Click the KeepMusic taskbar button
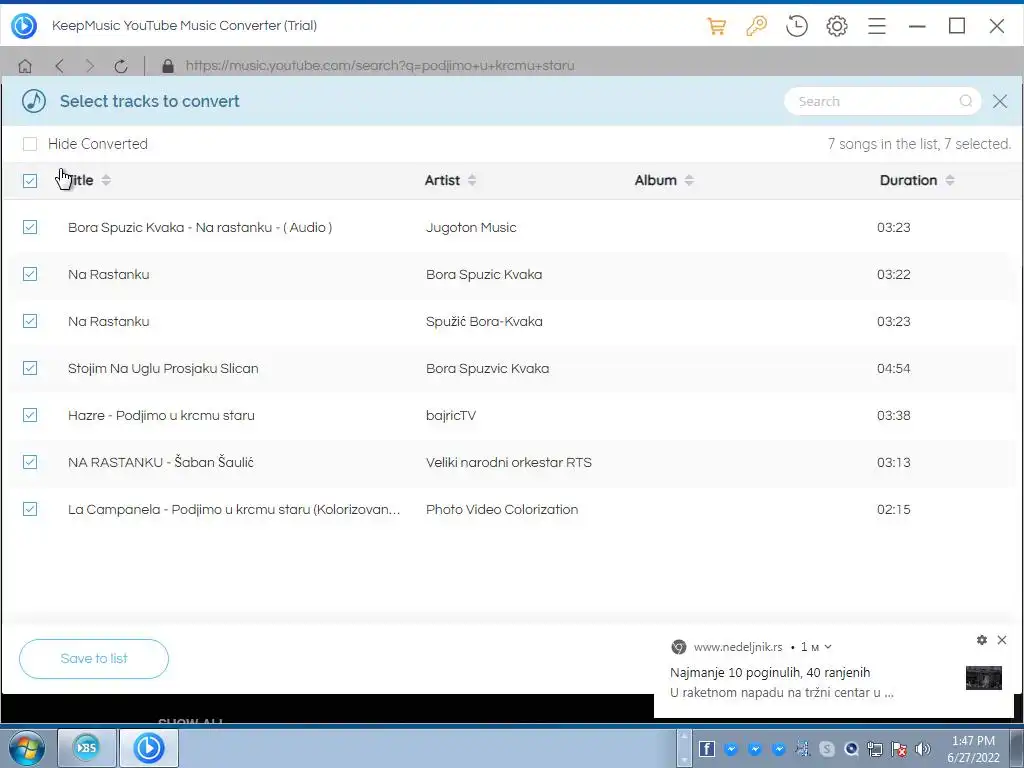This screenshot has width=1024, height=768. pyautogui.click(x=149, y=748)
